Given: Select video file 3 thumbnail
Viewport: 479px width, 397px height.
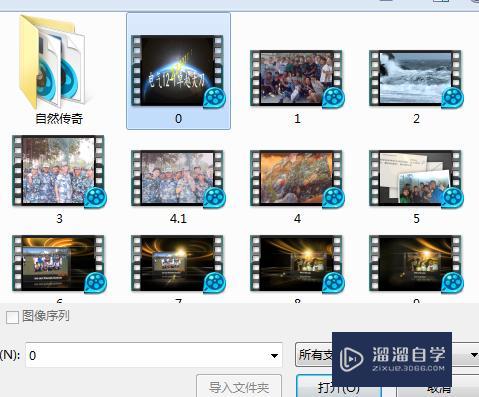Looking at the screenshot, I should point(59,171).
